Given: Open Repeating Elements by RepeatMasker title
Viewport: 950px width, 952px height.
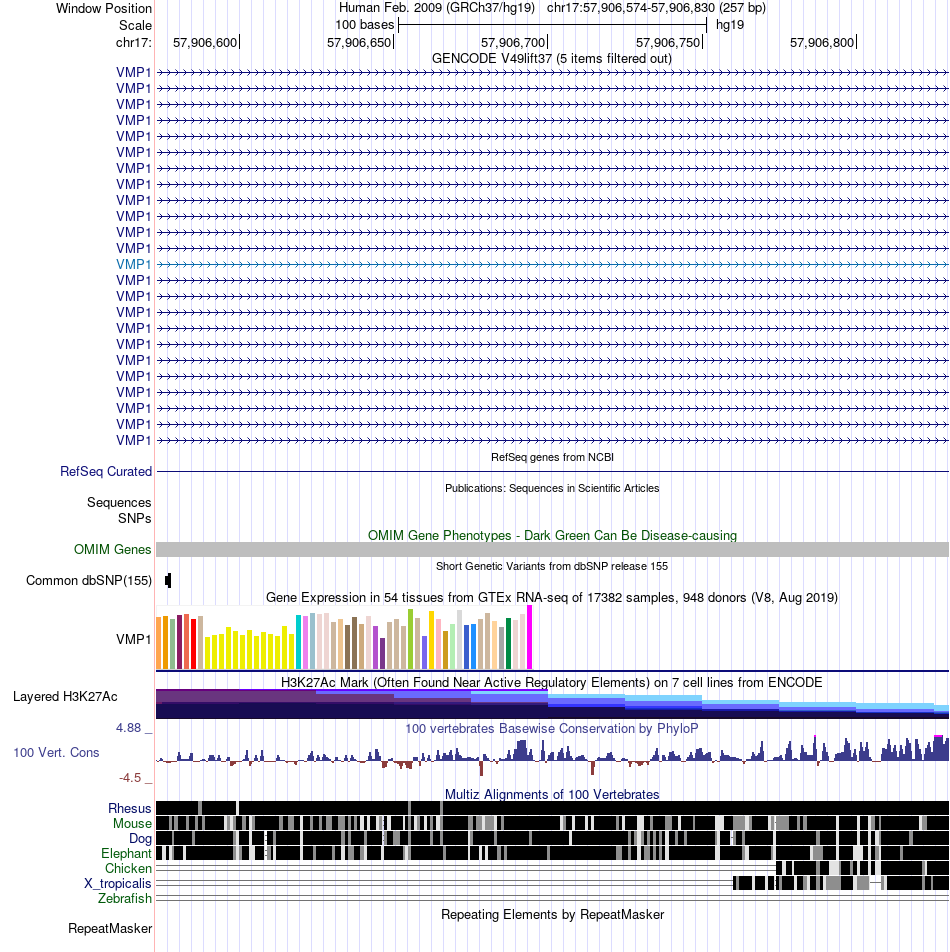Looking at the screenshot, I should (x=552, y=914).
